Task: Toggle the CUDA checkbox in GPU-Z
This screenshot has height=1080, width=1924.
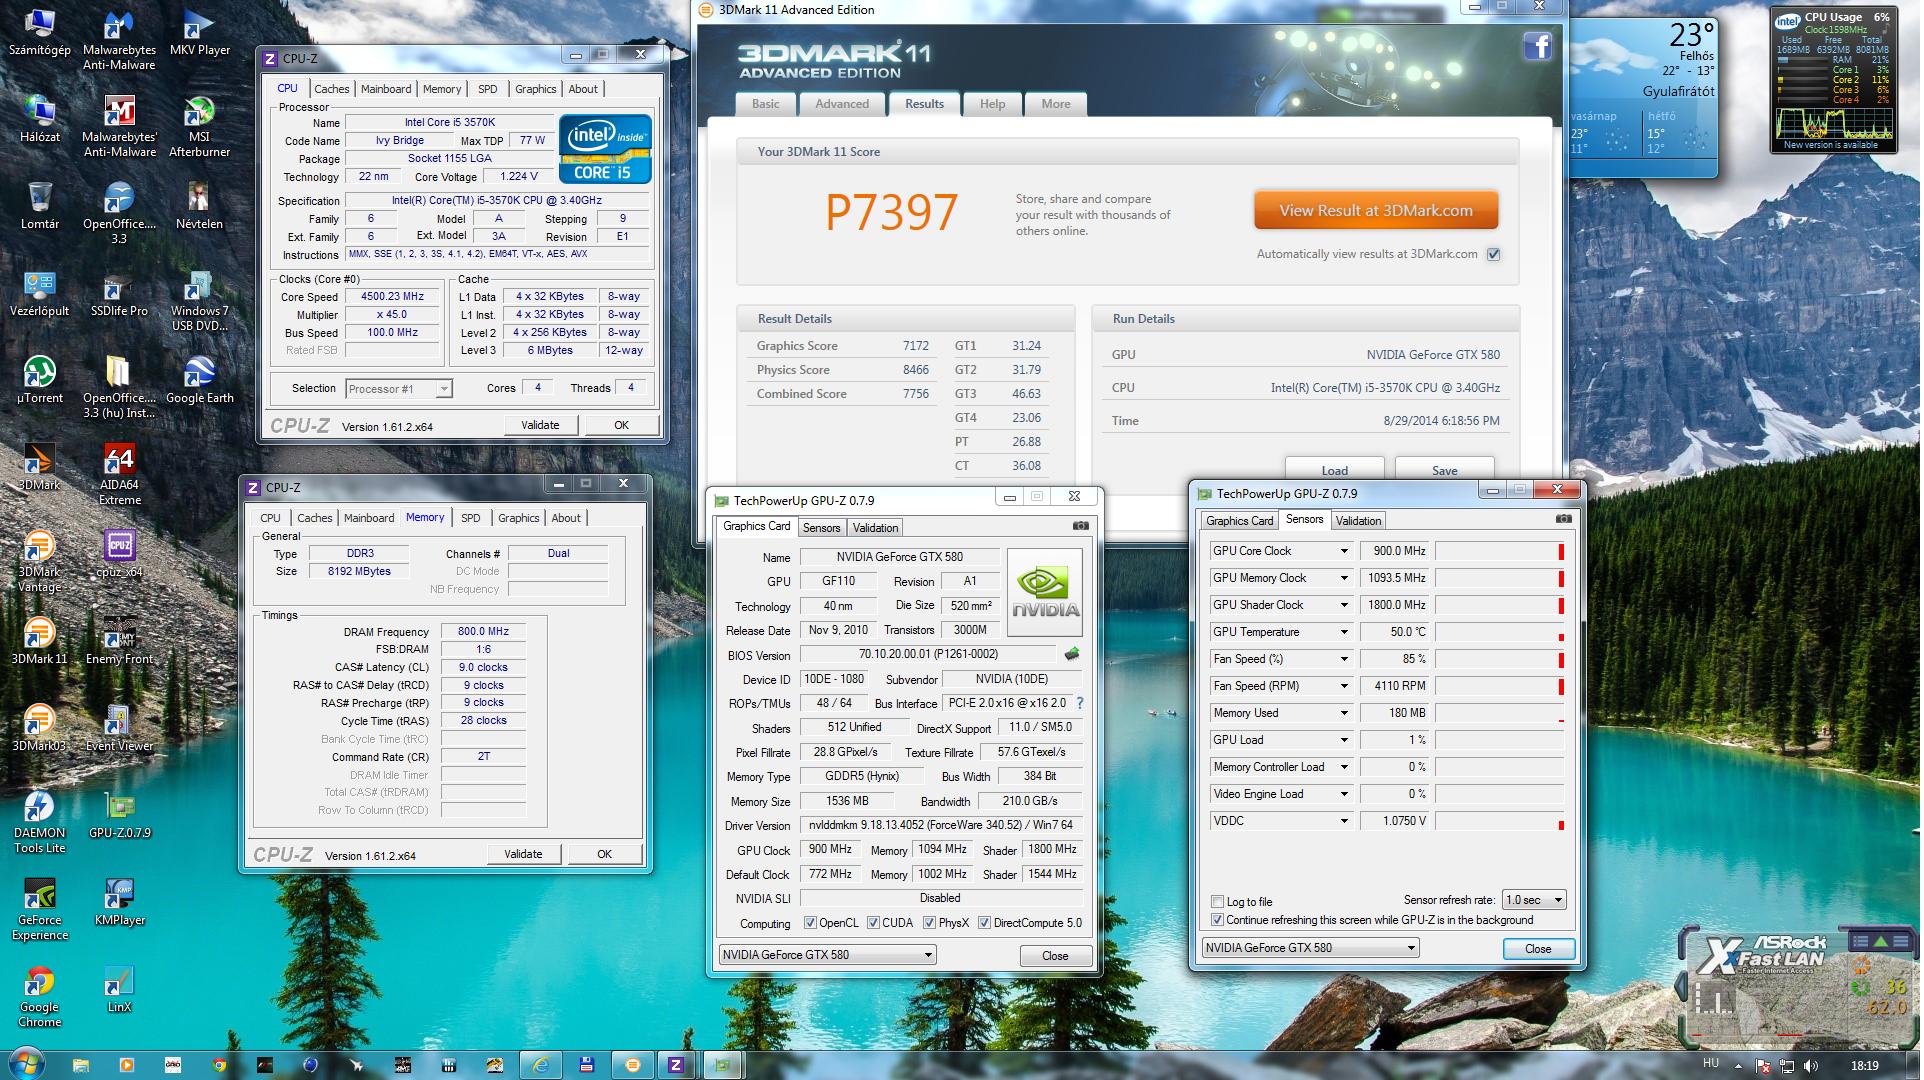Action: (x=873, y=923)
